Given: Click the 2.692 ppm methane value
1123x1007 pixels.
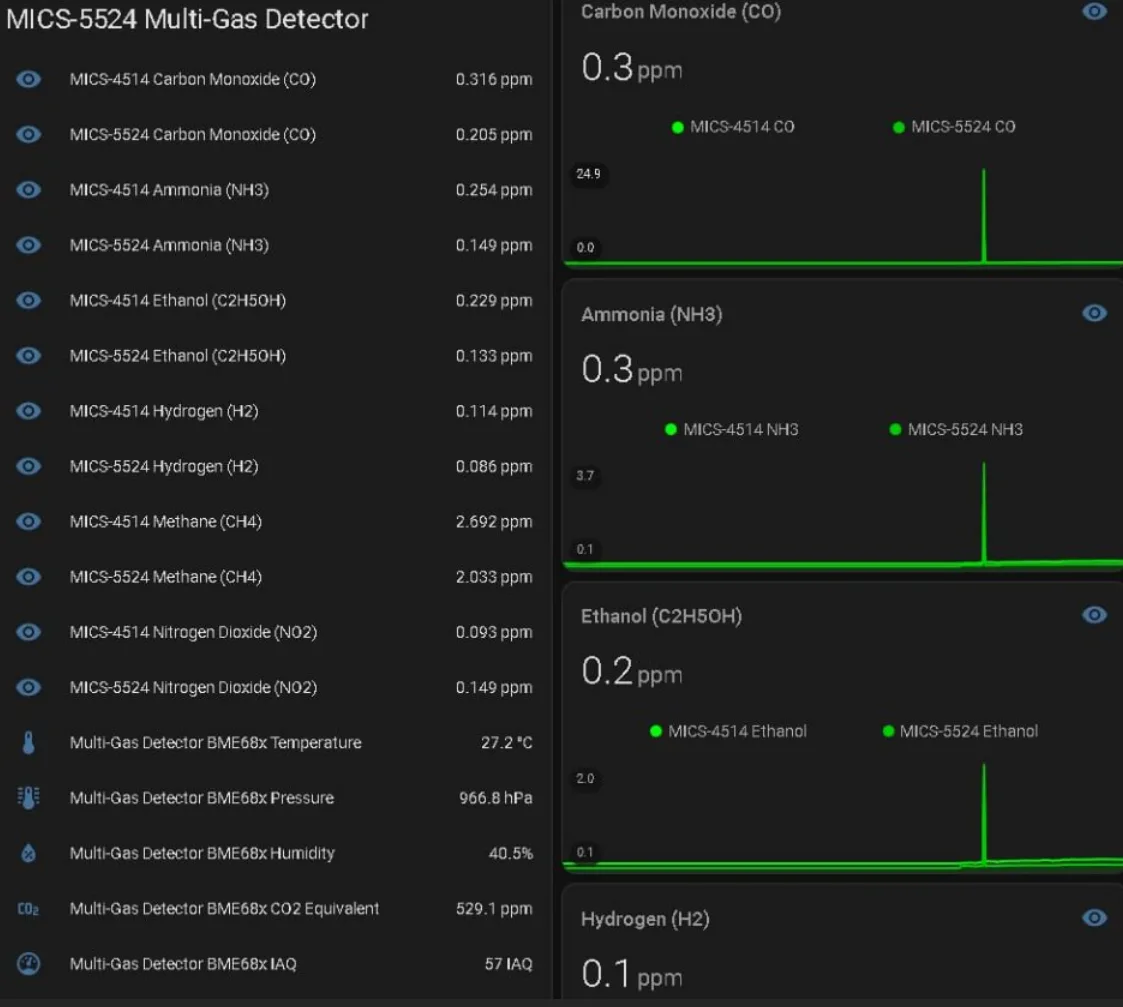Looking at the screenshot, I should click(493, 521).
